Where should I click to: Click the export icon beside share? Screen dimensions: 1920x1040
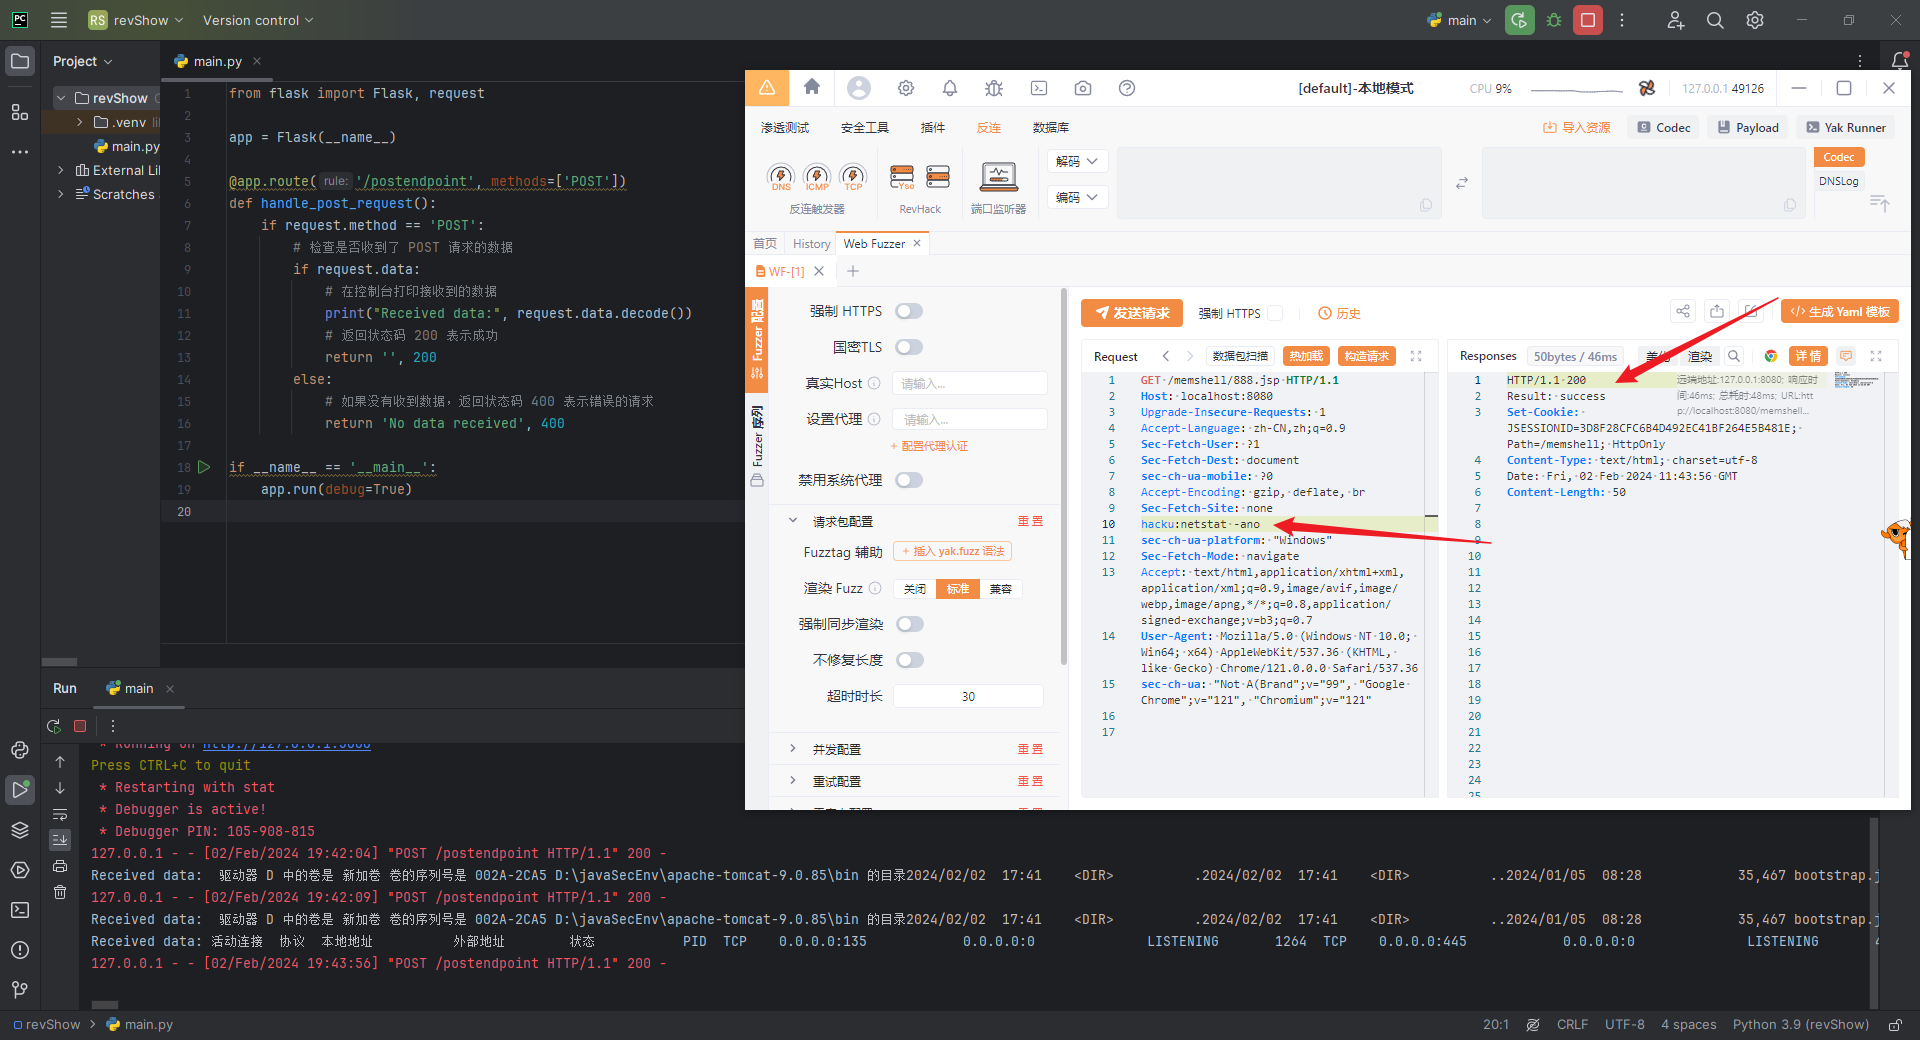coord(1717,312)
